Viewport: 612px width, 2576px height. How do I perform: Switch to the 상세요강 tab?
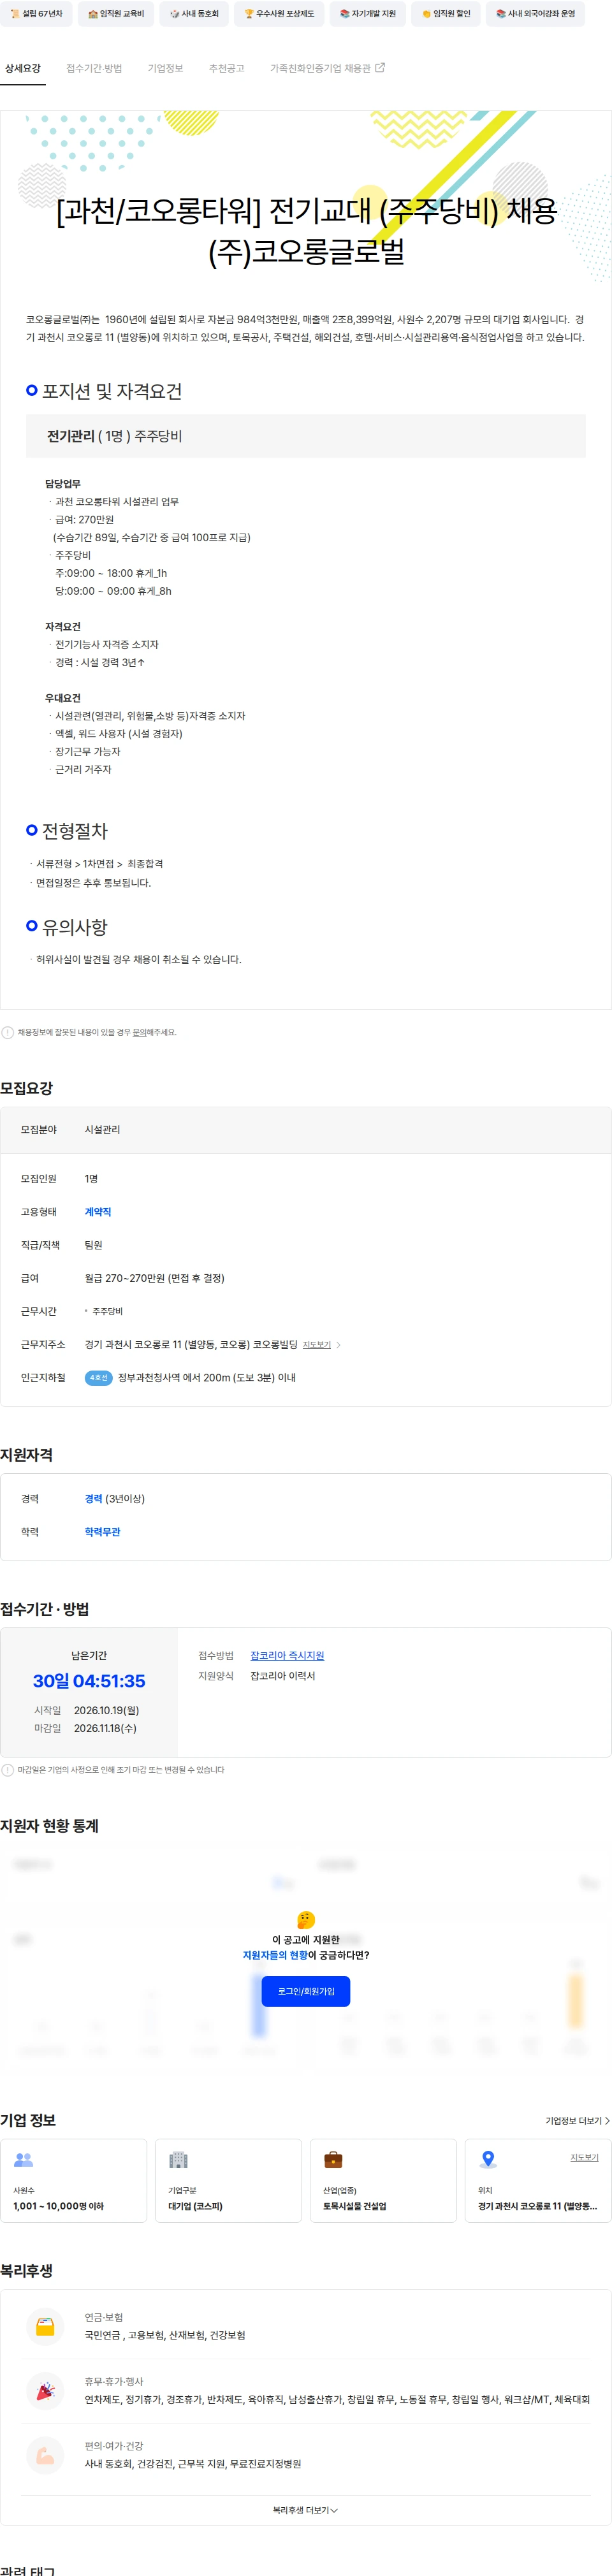(x=23, y=68)
